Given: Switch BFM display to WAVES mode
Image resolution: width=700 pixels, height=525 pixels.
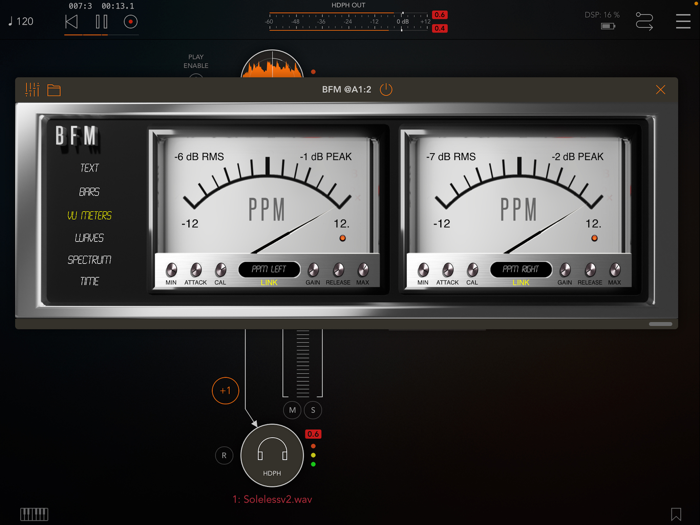Looking at the screenshot, I should point(89,238).
